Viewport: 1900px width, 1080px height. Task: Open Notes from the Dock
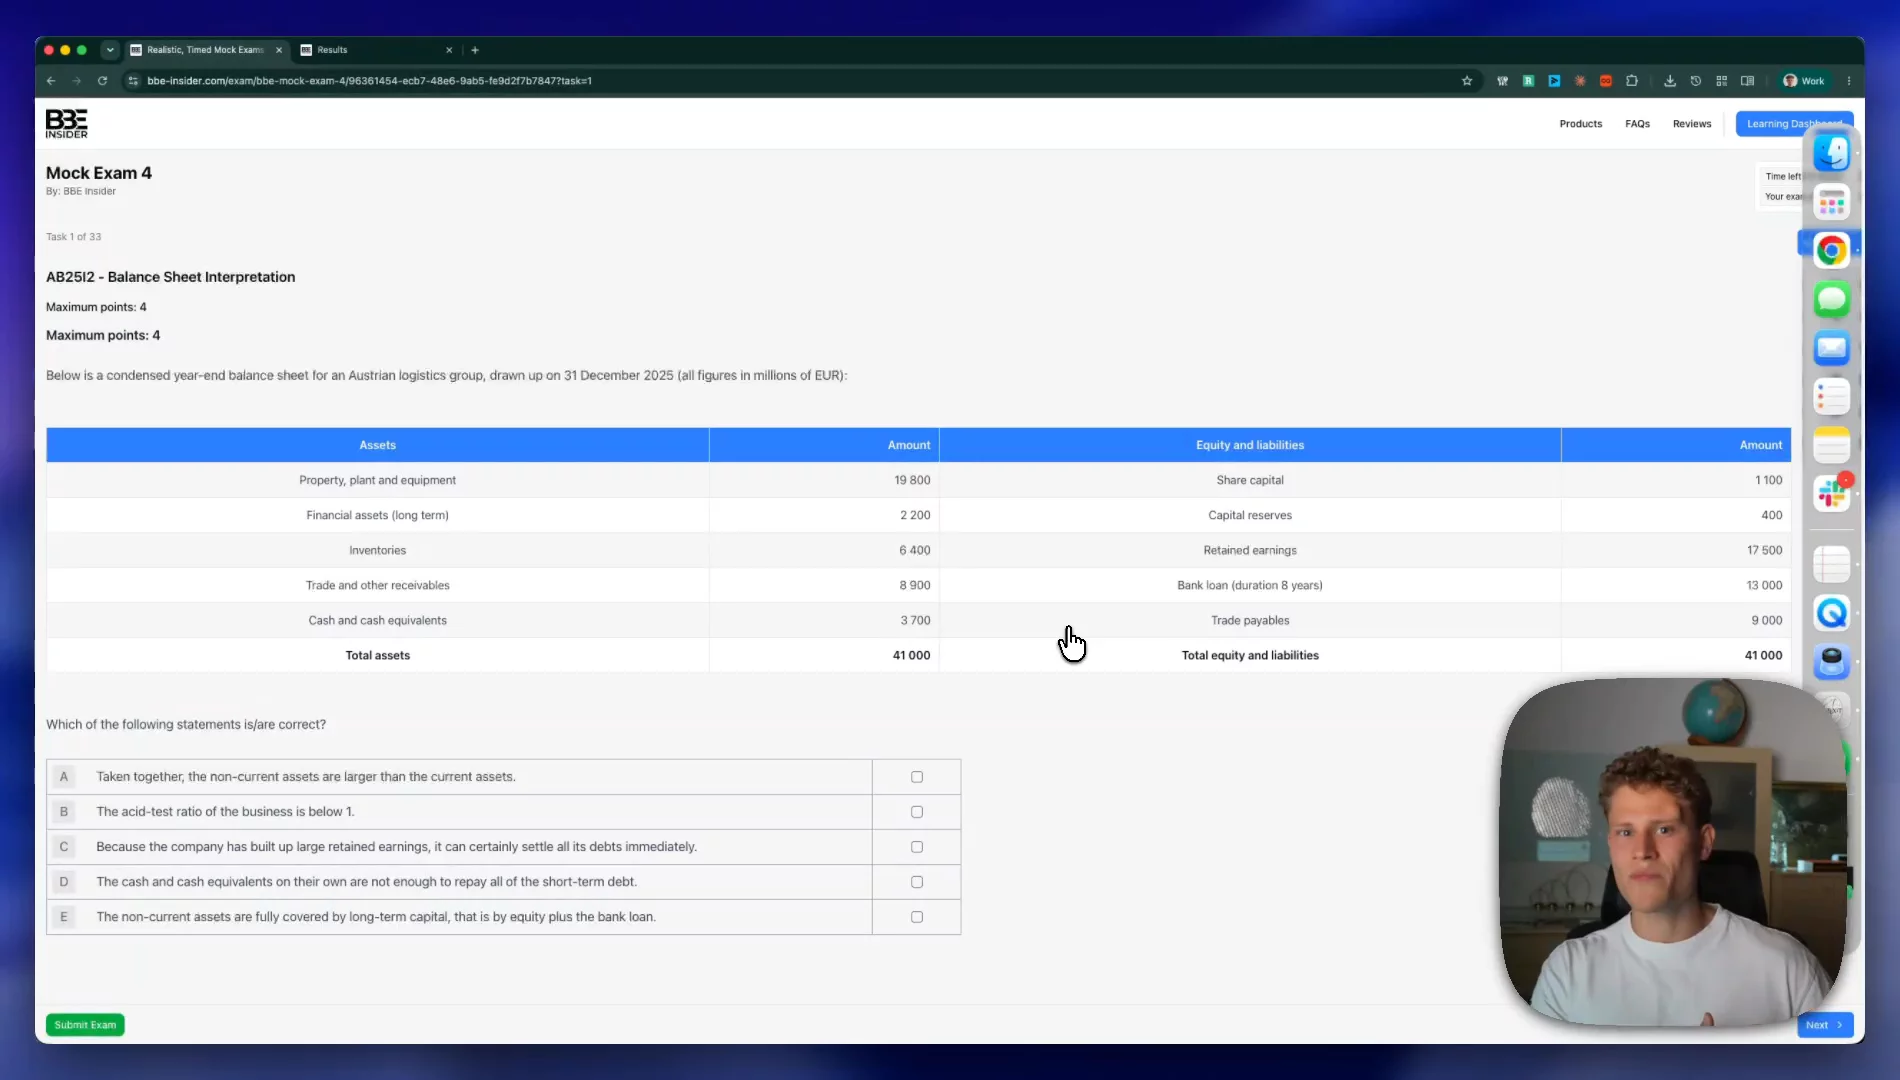(1831, 445)
